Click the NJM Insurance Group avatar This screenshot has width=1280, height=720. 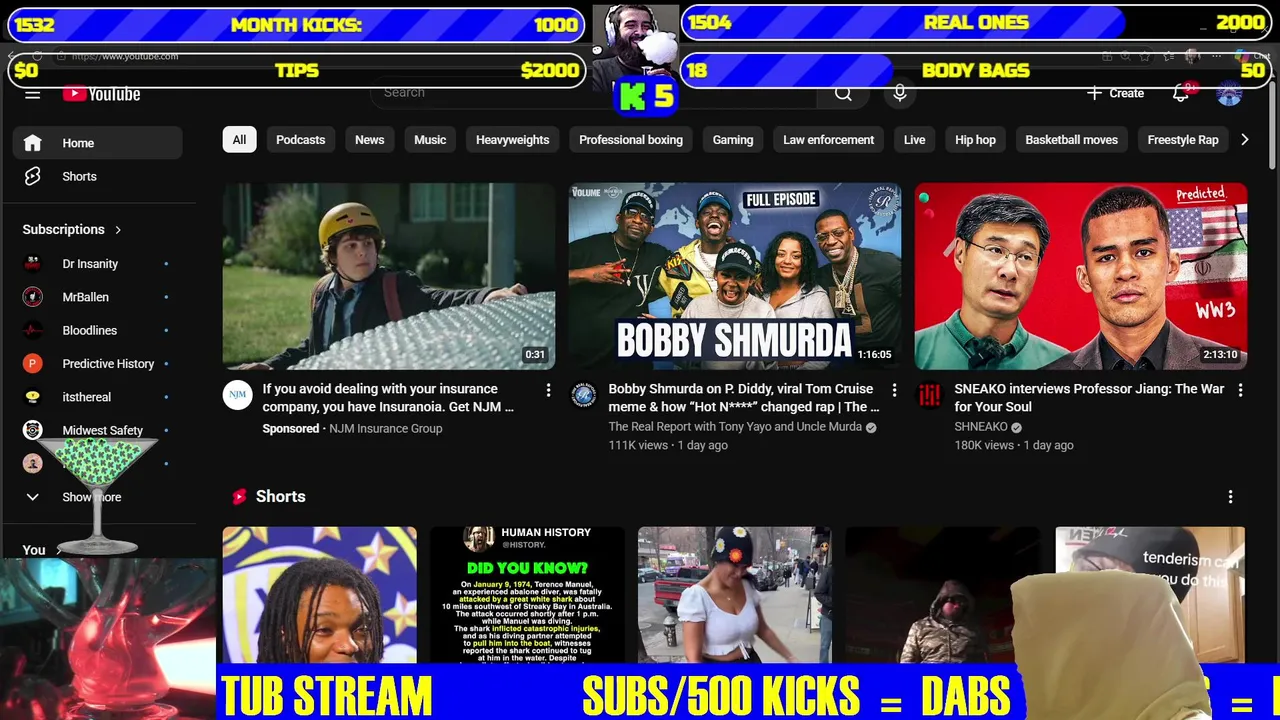pos(237,395)
